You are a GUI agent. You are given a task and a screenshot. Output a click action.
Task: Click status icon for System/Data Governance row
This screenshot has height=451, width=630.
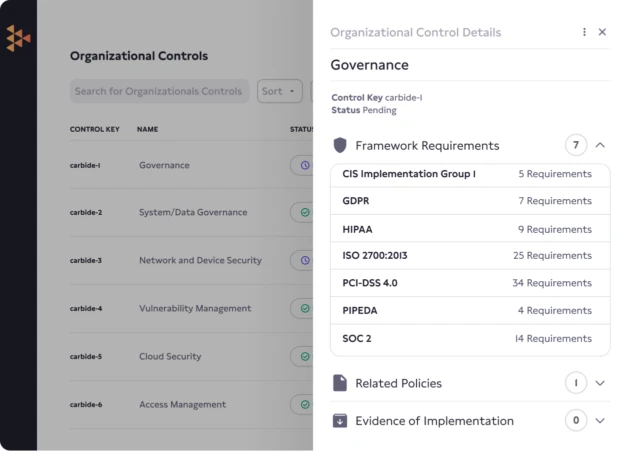(x=305, y=212)
